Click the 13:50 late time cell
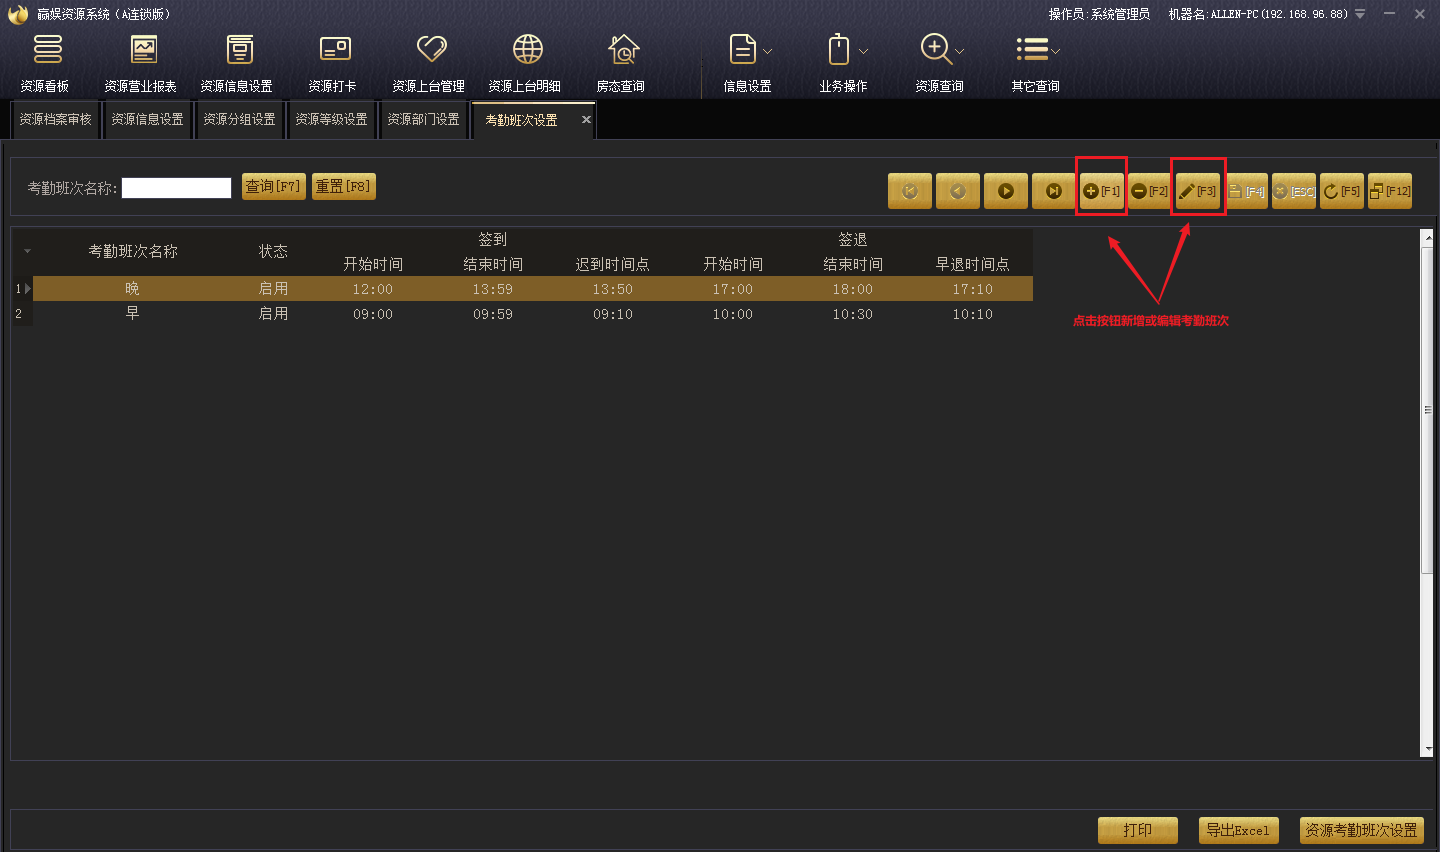 coord(613,289)
